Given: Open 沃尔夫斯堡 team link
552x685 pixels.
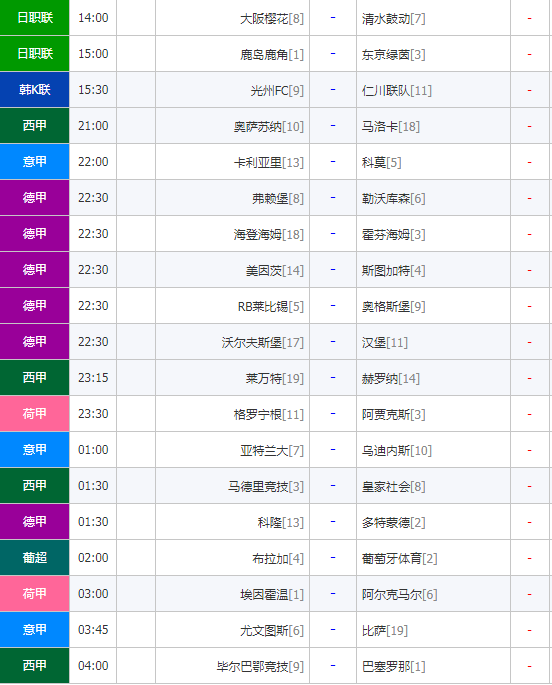Looking at the screenshot, I should coord(252,342).
